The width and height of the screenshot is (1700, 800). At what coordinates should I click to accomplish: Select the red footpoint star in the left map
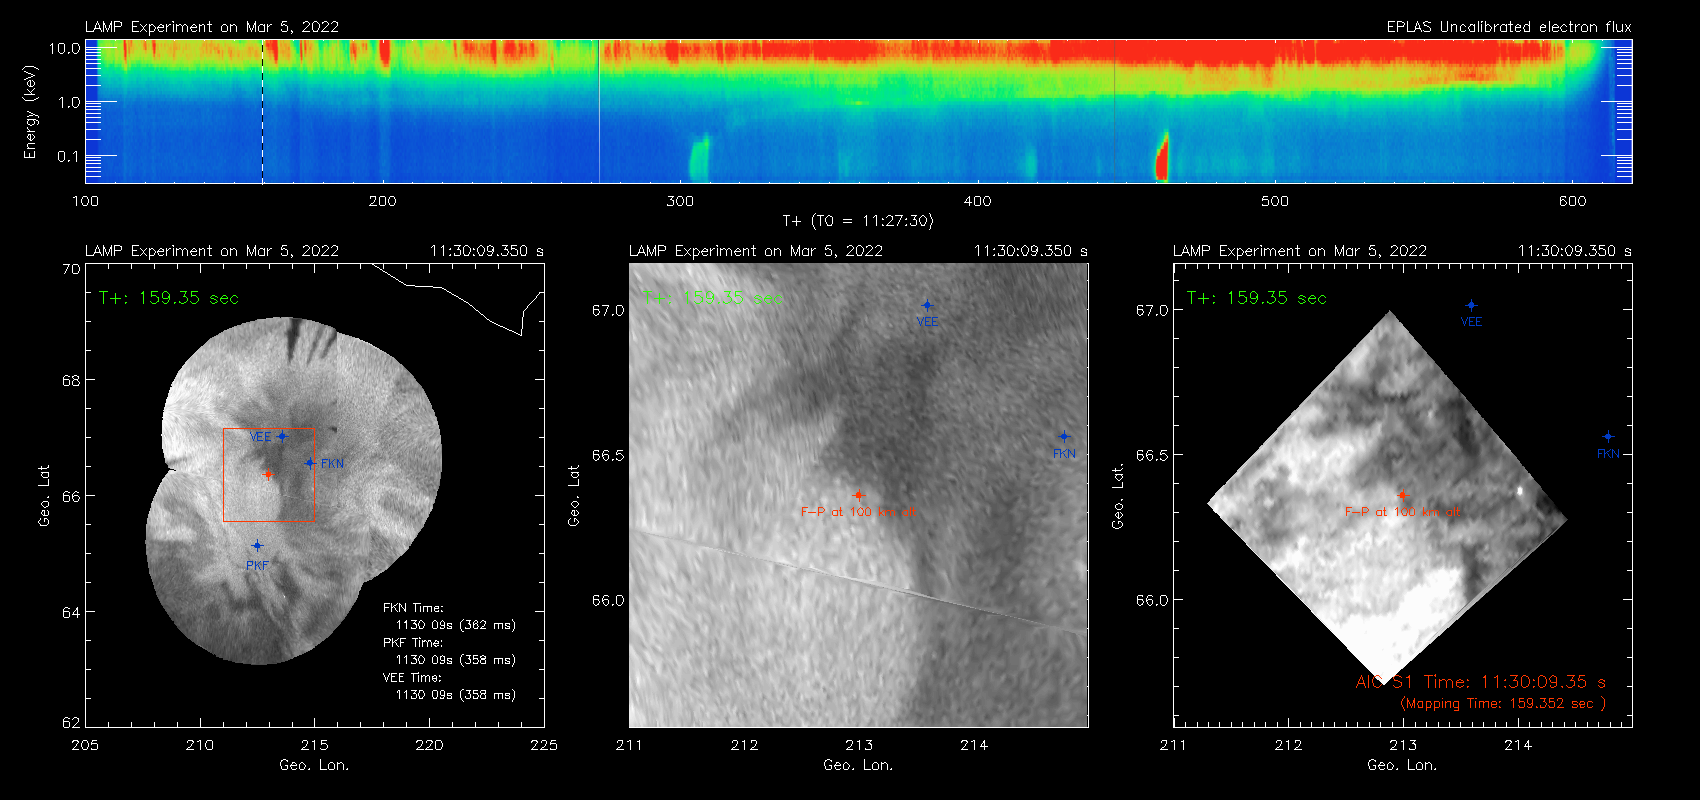coord(268,474)
